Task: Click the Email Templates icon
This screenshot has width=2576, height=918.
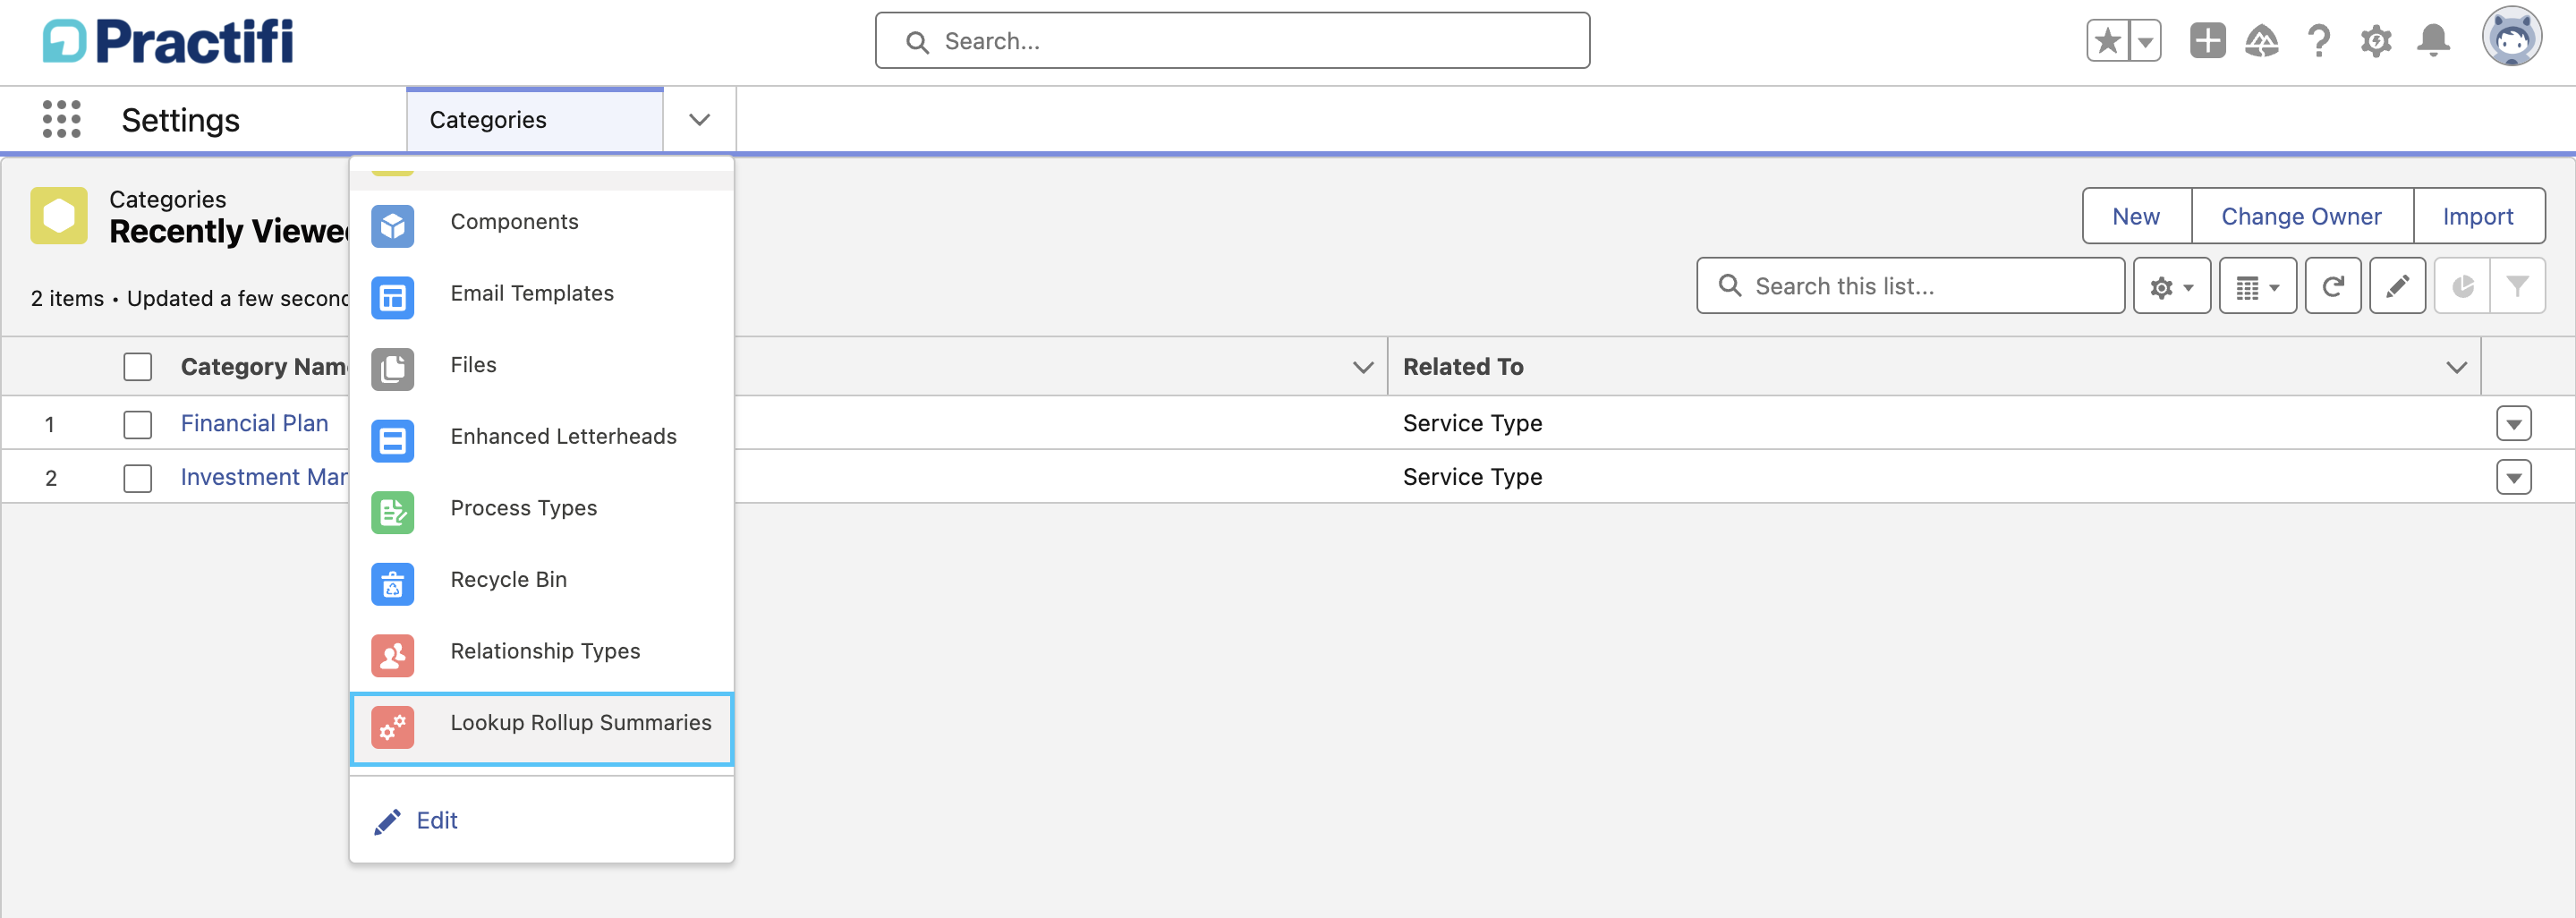Action: click(x=392, y=298)
